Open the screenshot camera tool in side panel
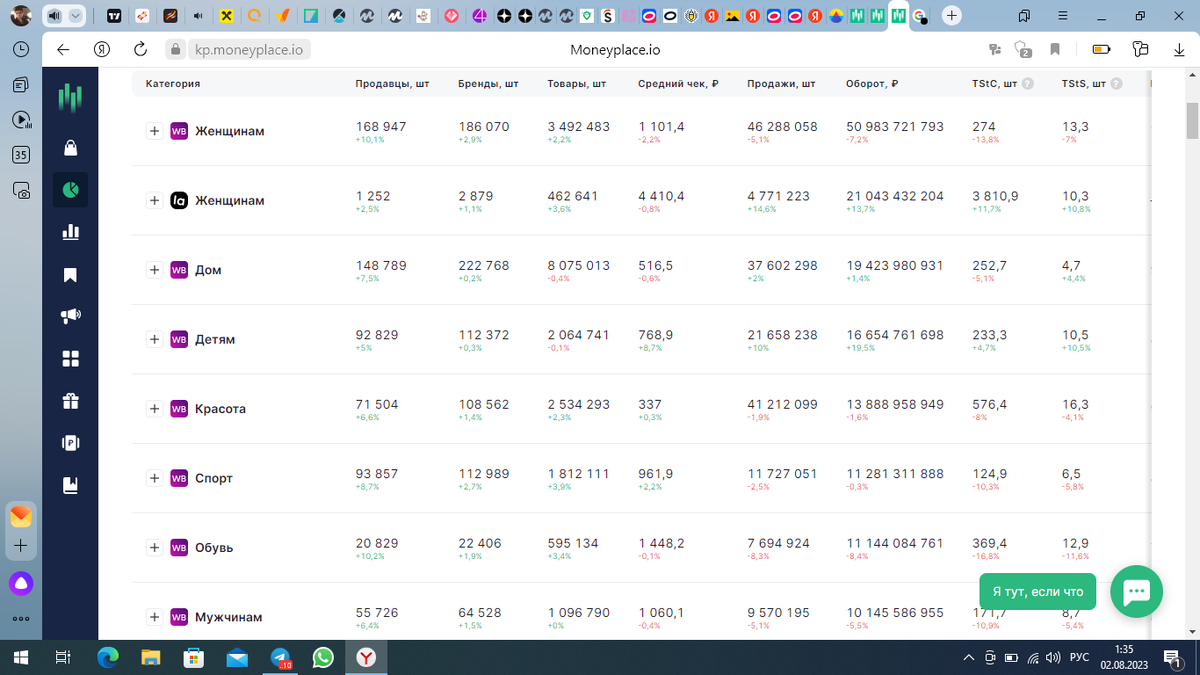The width and height of the screenshot is (1200, 675). pyautogui.click(x=21, y=190)
